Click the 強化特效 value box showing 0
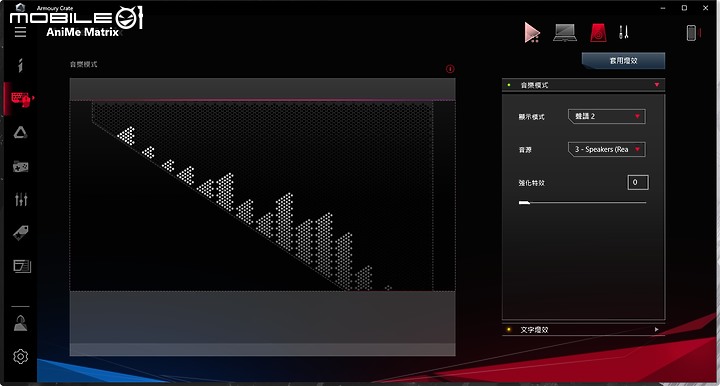Screen dimensions: 720x386 point(638,182)
